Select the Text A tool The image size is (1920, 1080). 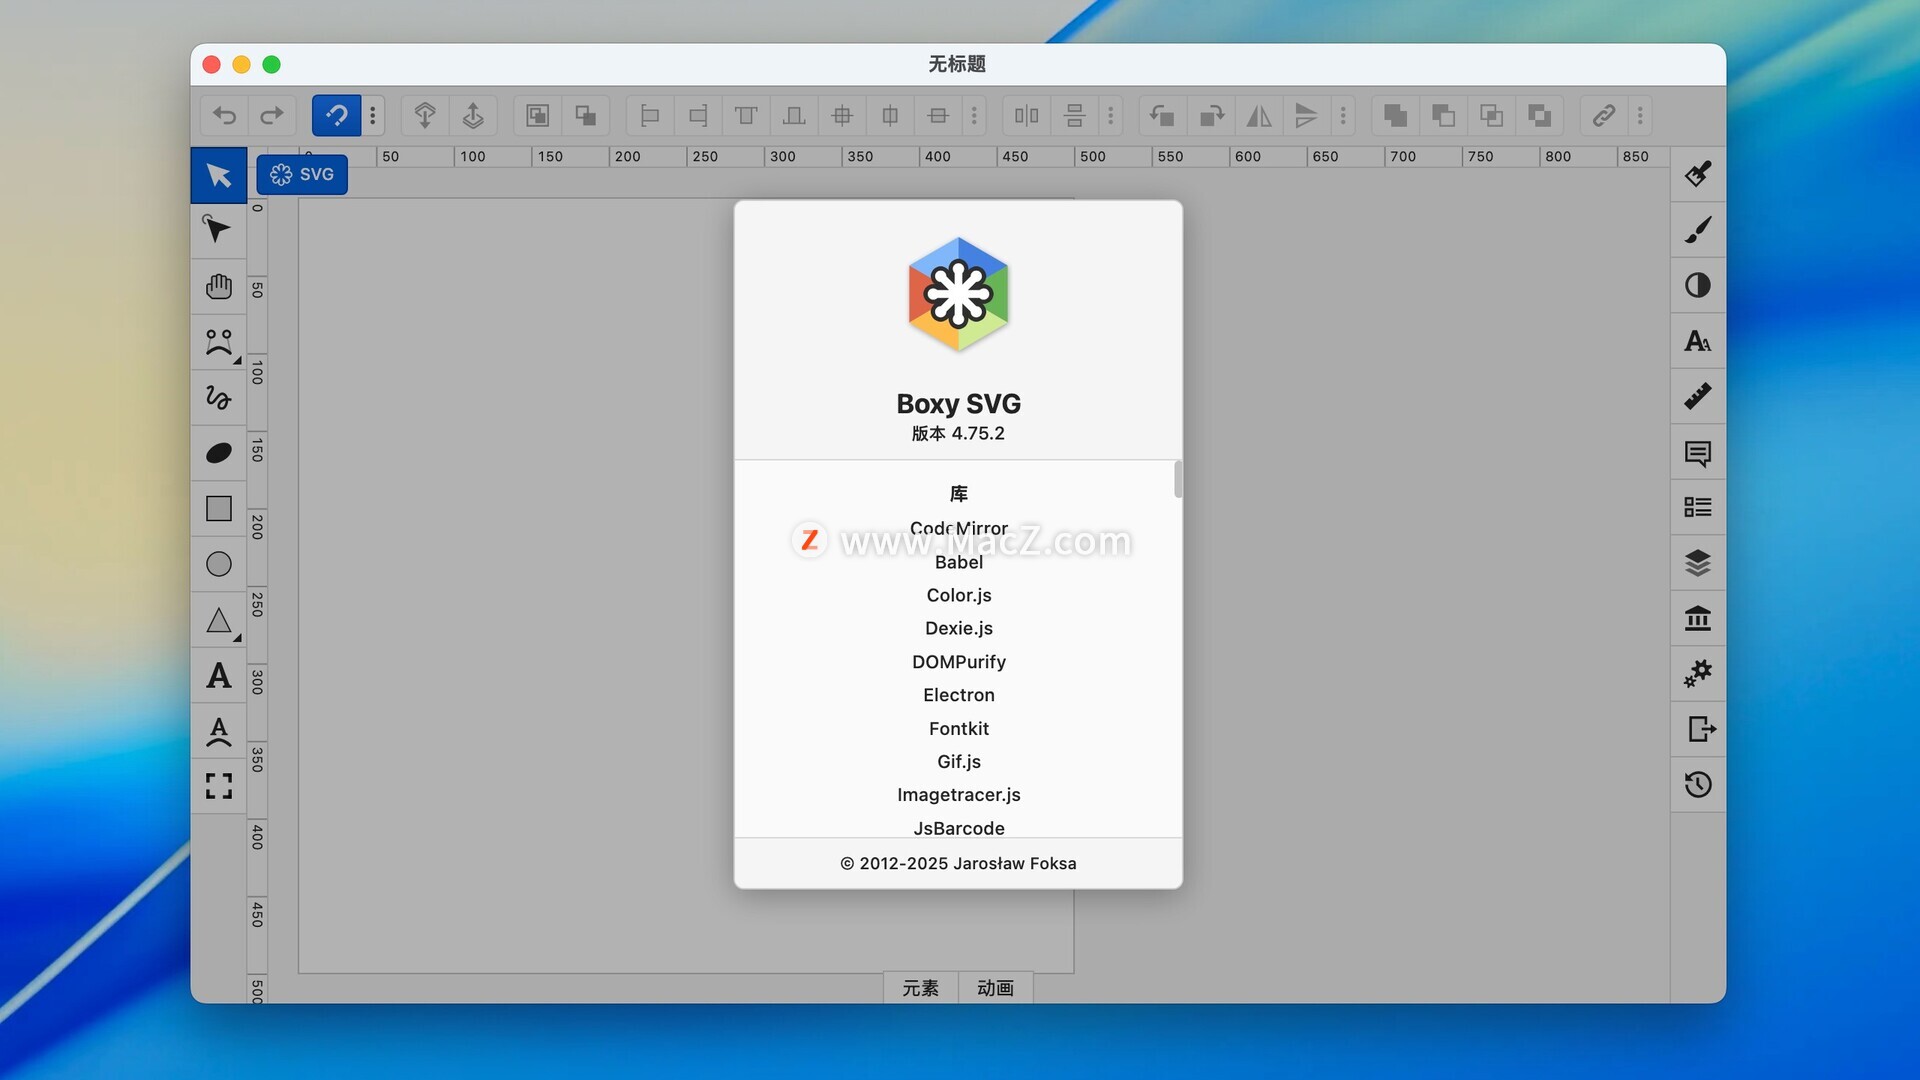[x=219, y=676]
